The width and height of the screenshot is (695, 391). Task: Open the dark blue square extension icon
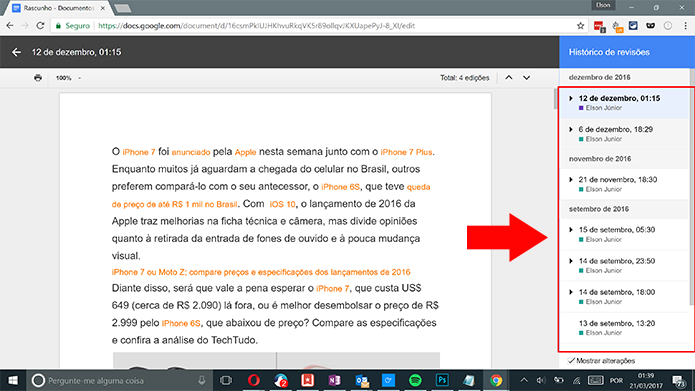point(633,26)
